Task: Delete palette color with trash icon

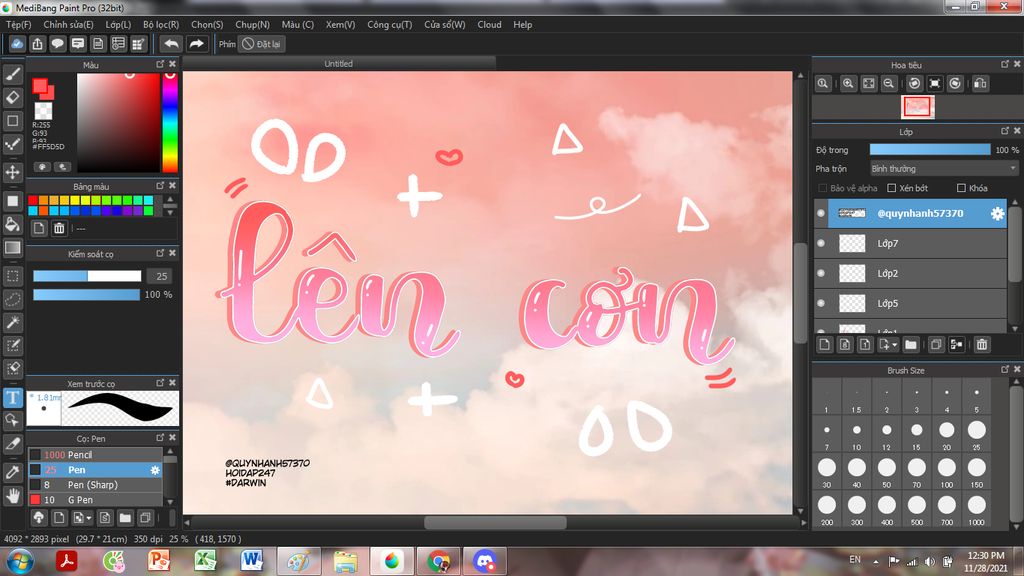Action: point(59,229)
